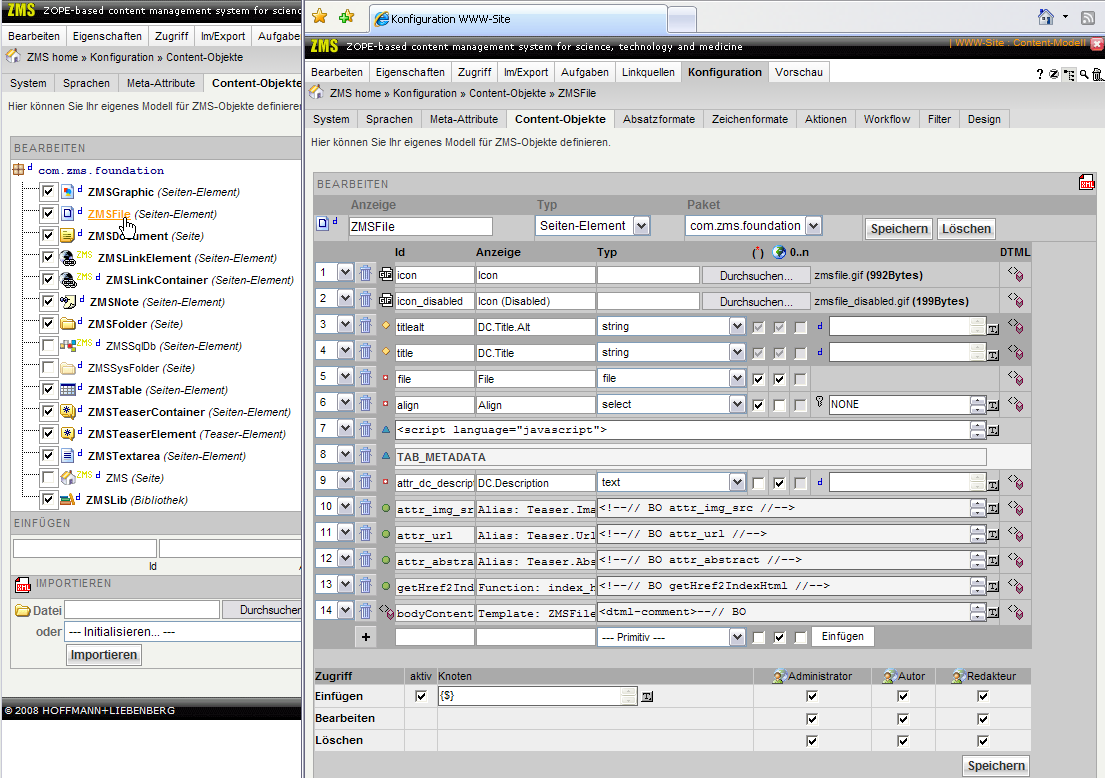Open the trashcan icon in top toolbar
Screen dimensions: 1105x778
pyautogui.click(x=1097, y=74)
